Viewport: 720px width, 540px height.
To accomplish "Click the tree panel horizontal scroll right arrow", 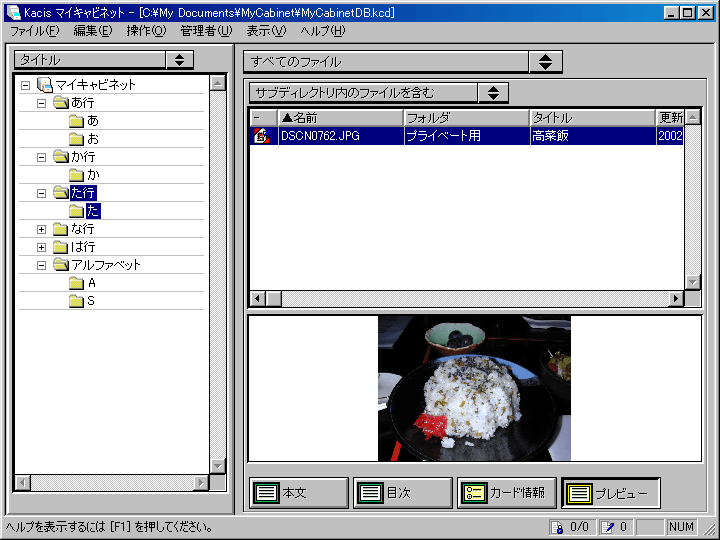I will [201, 483].
